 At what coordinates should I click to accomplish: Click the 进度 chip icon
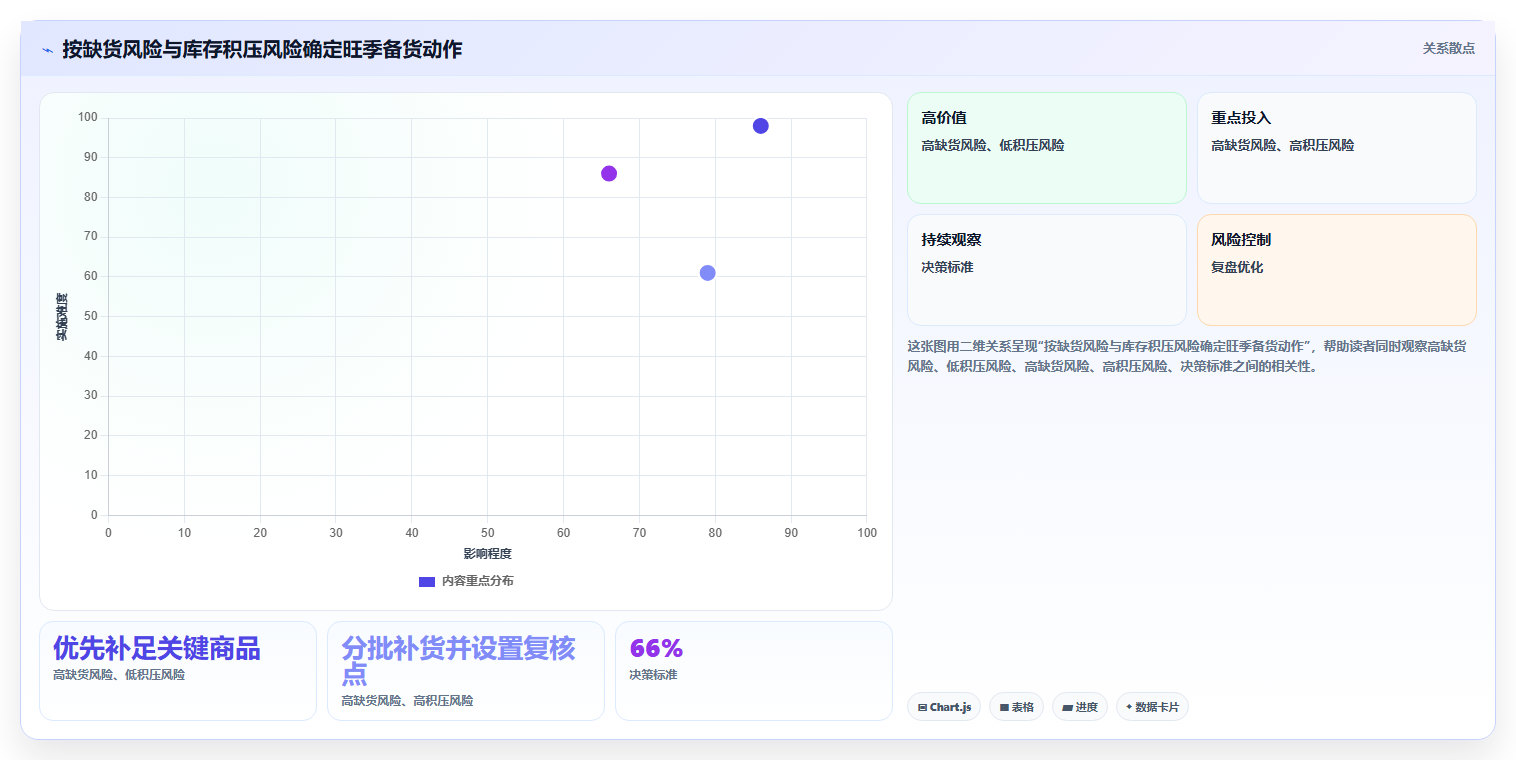coord(1068,708)
